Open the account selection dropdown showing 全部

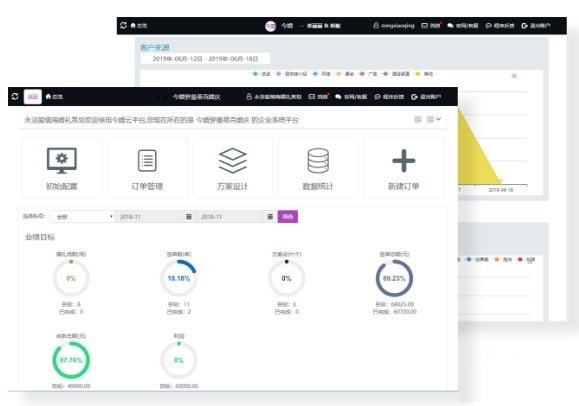82,217
